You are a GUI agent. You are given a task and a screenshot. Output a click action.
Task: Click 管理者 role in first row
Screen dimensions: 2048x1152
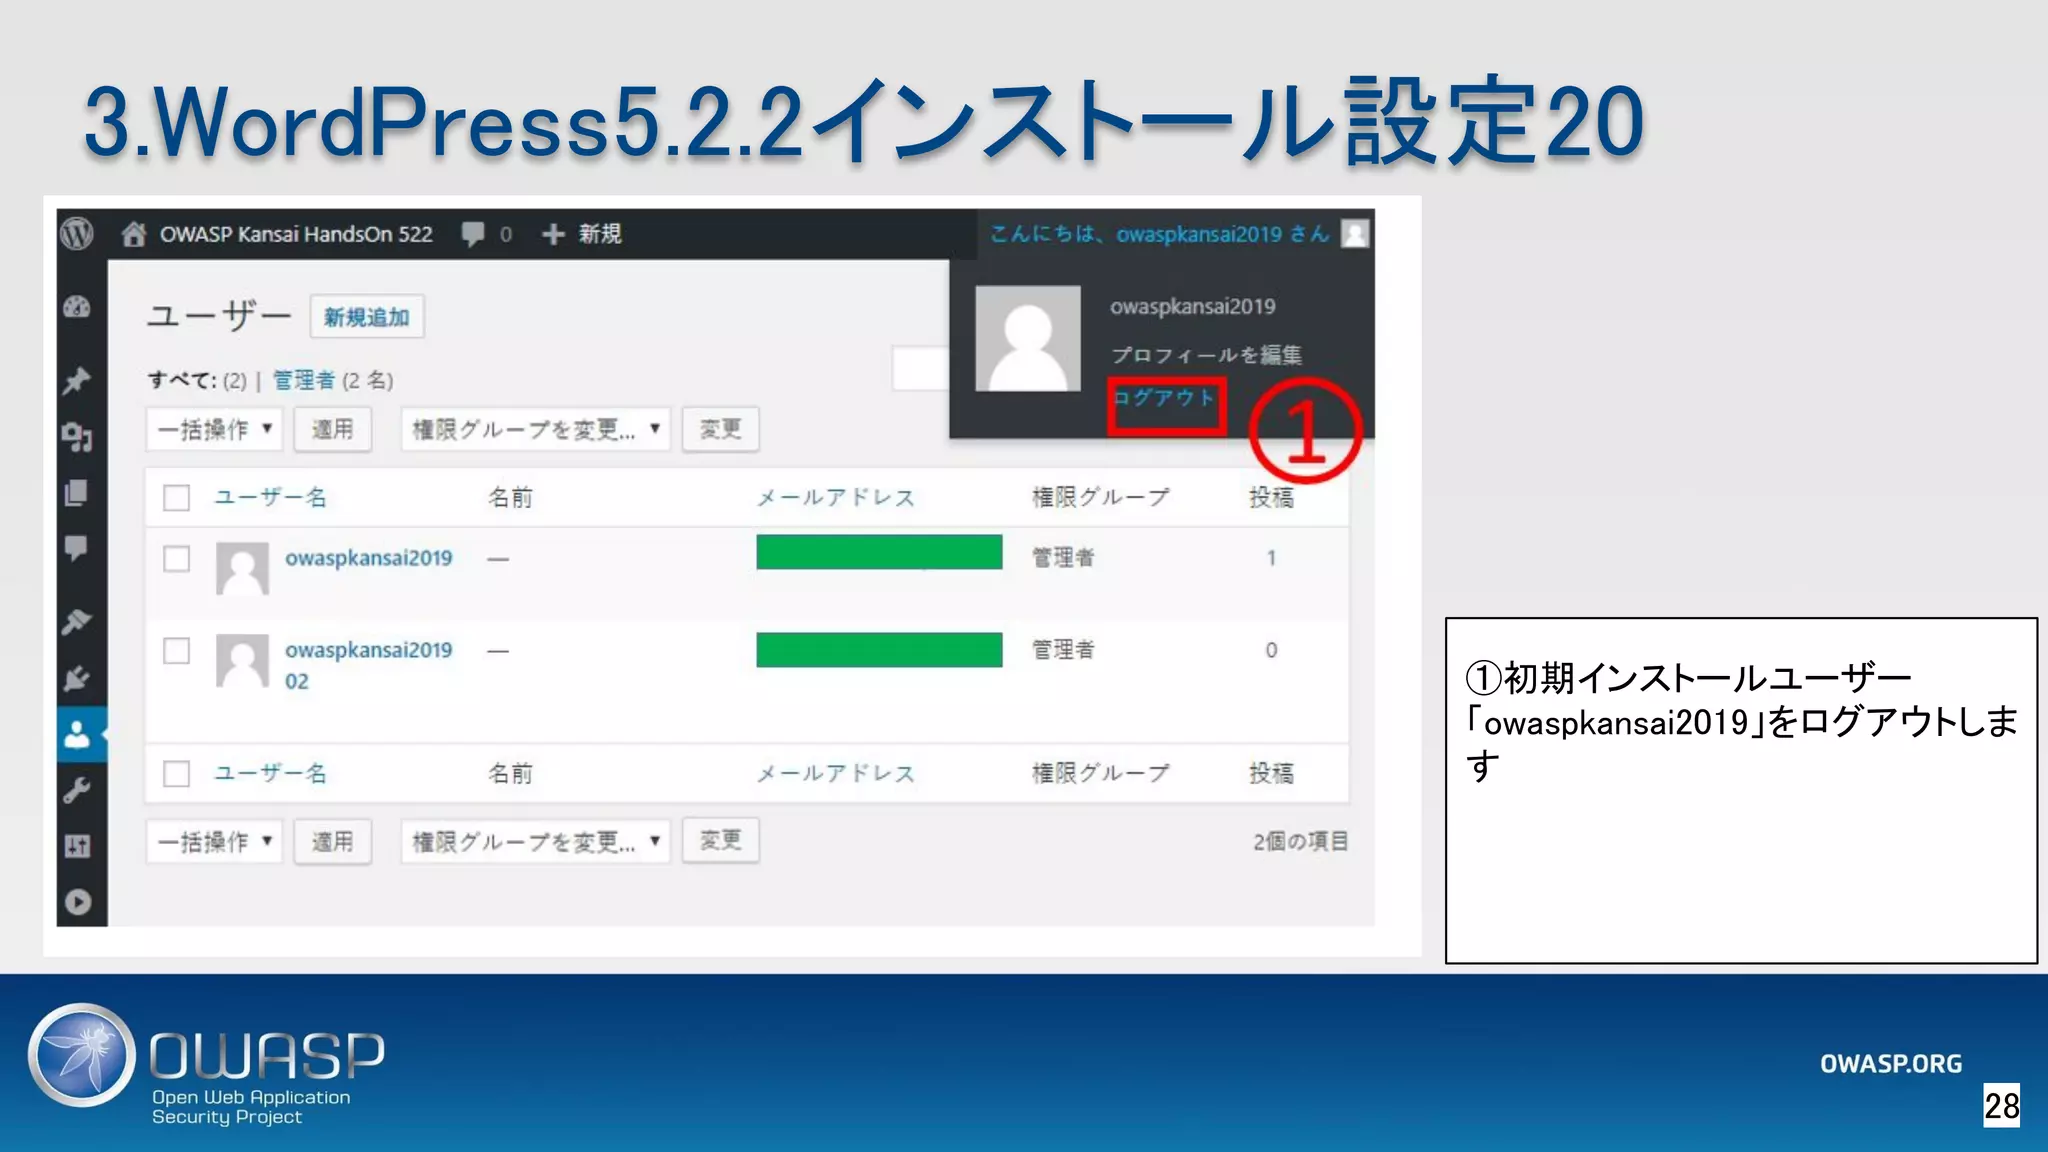[x=1063, y=557]
